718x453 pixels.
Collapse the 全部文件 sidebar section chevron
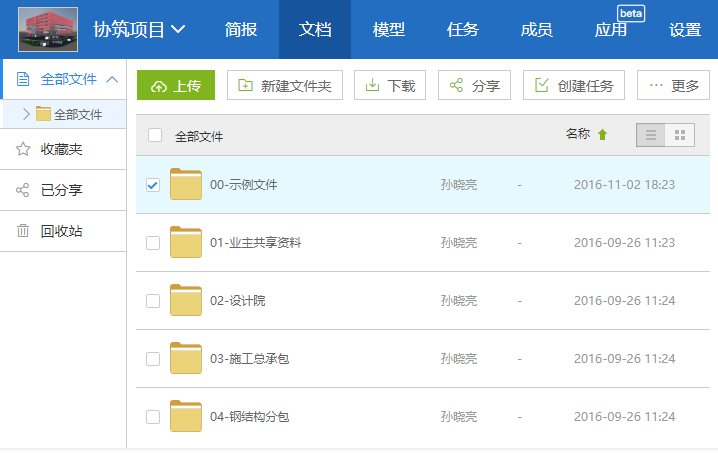tap(112, 80)
